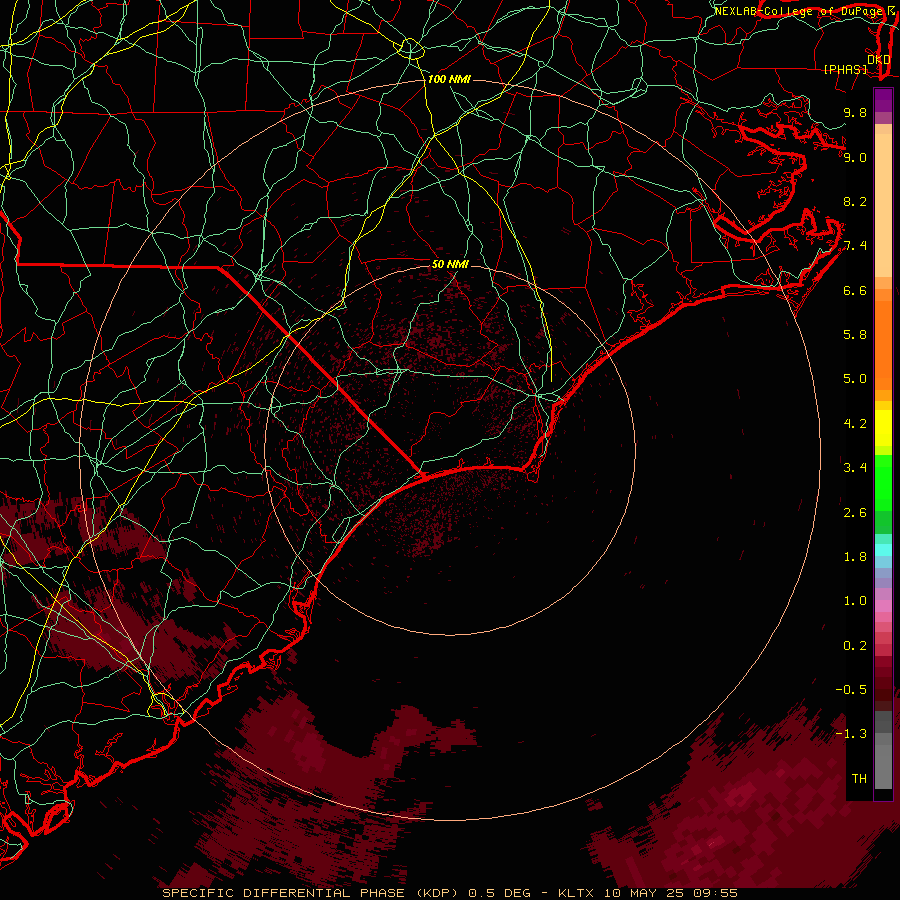Click the 2.6 value on the color scale
Screen dimensions: 900x900
855,513
